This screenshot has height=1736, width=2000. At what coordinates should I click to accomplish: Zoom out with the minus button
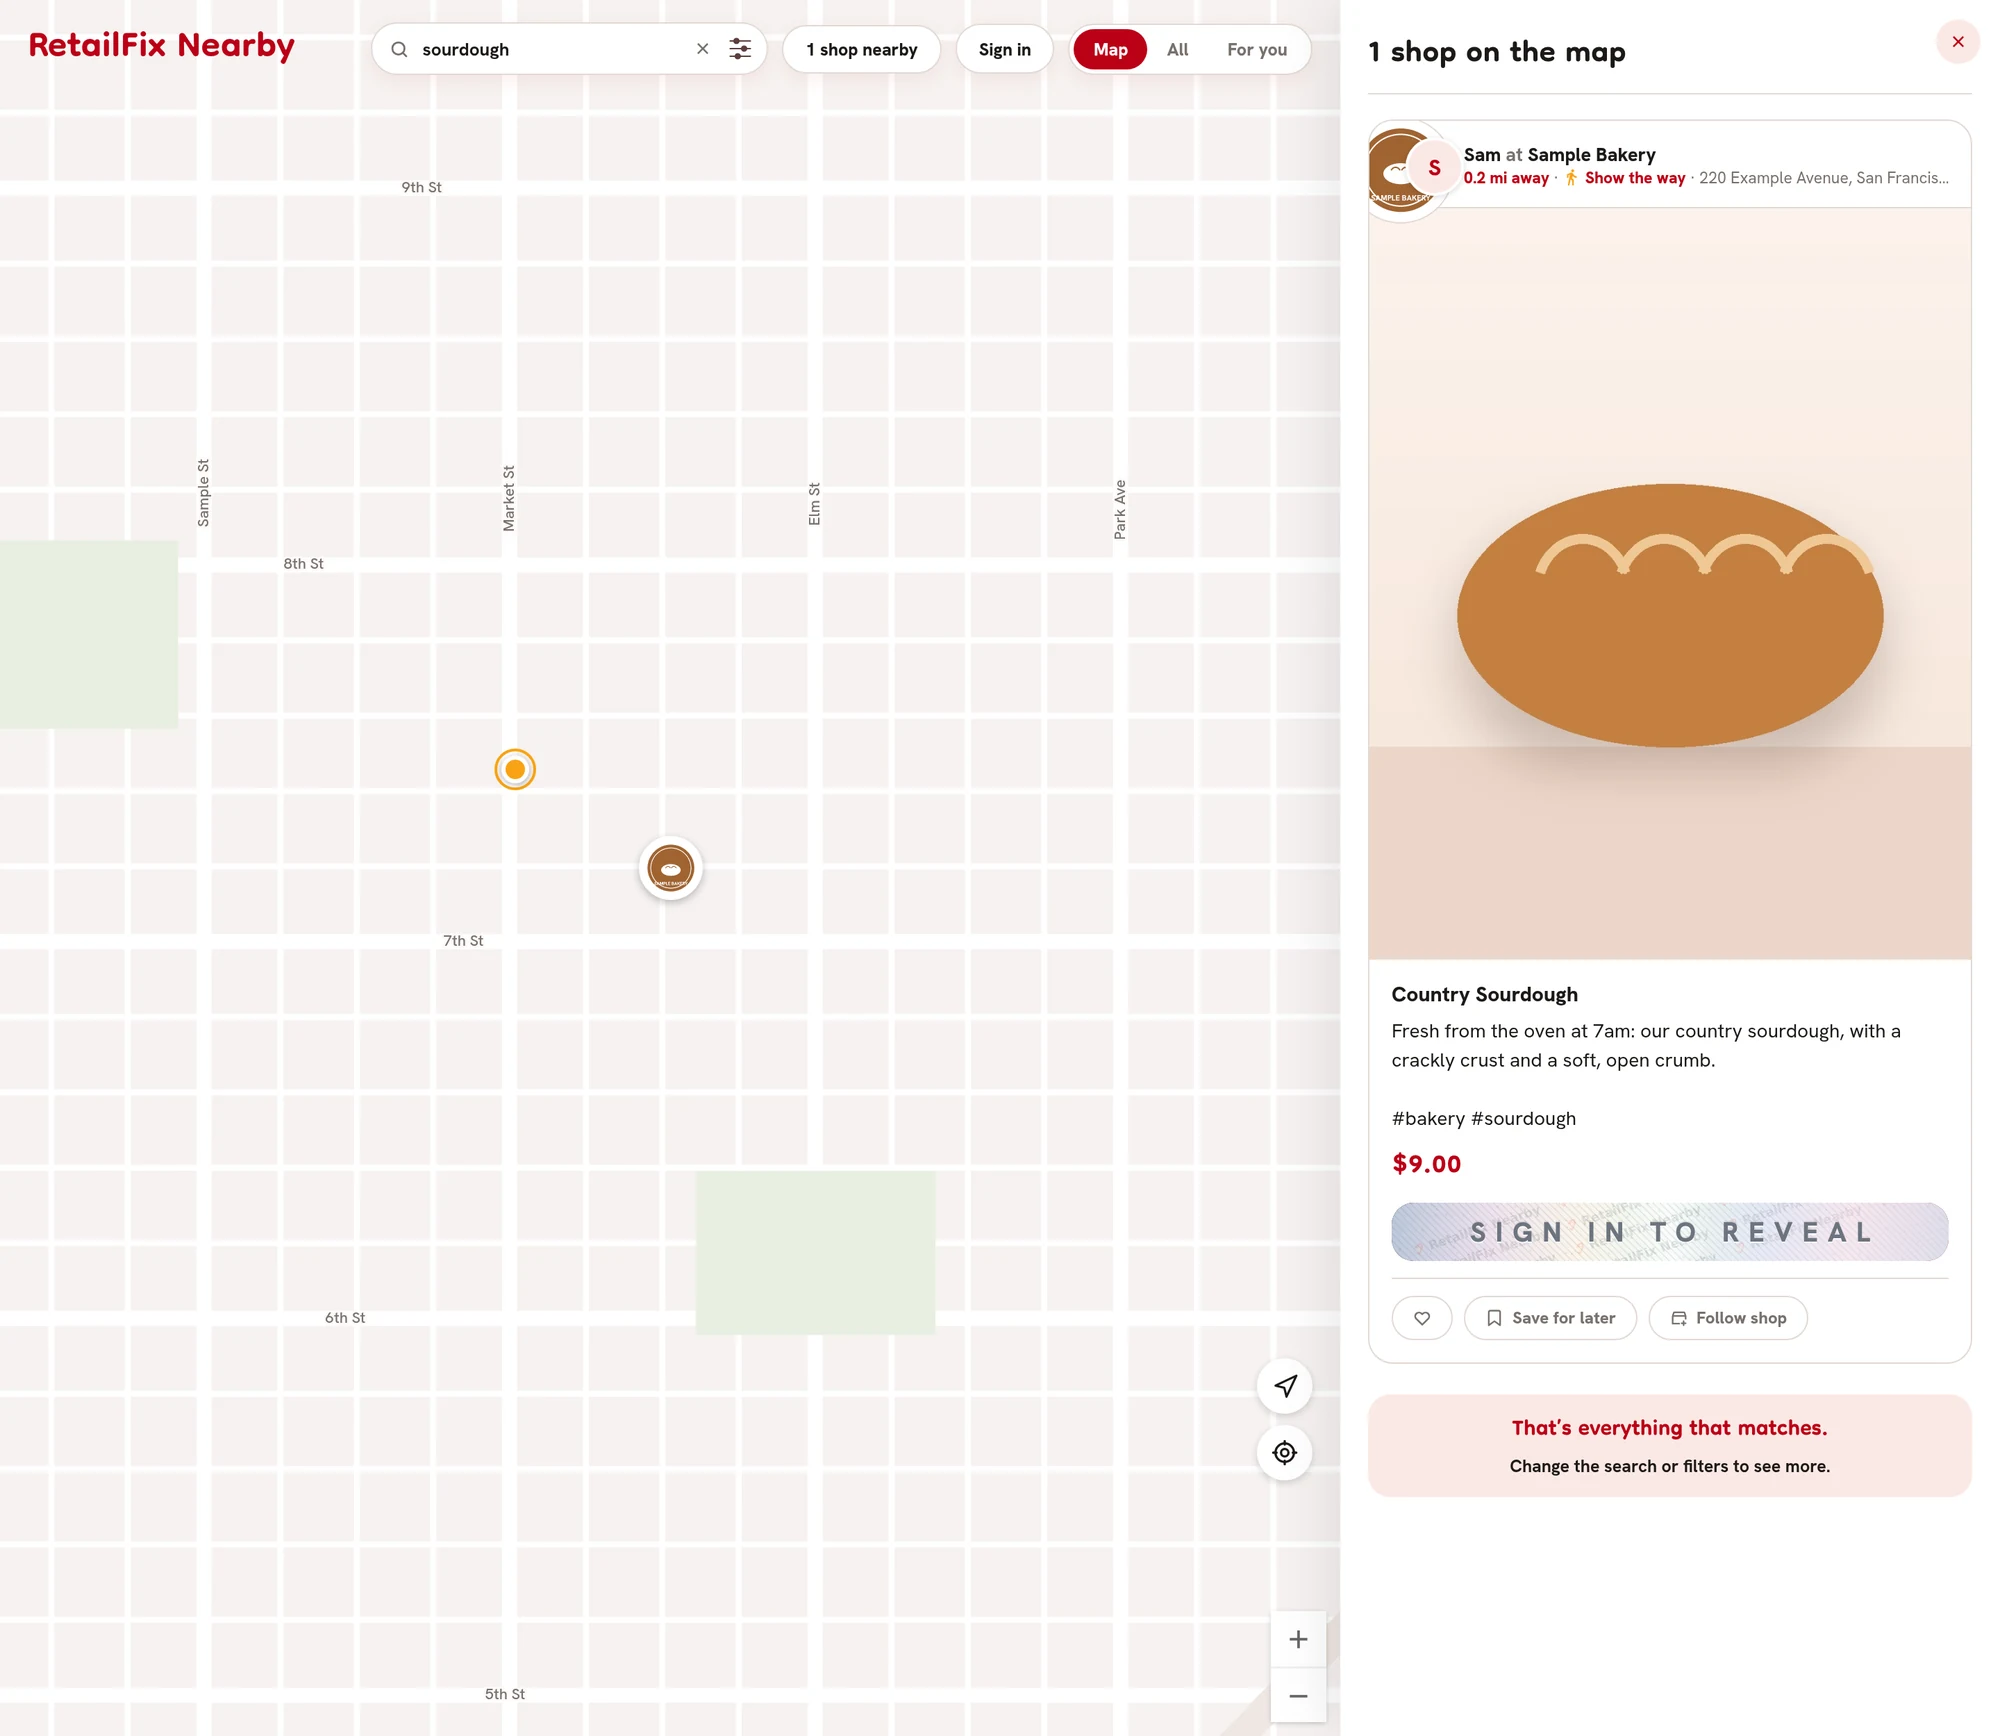click(x=1298, y=1695)
